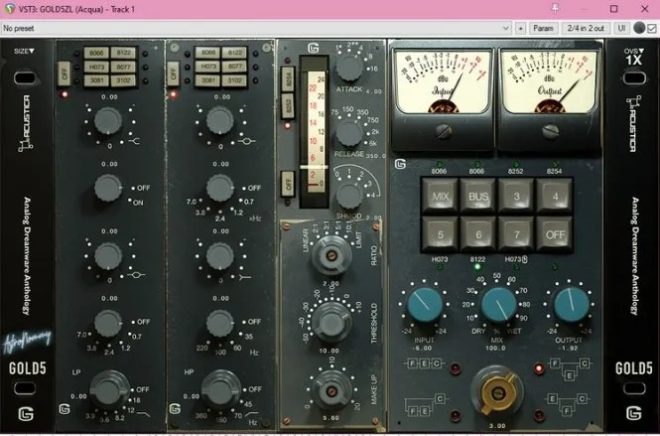Click the Param button
This screenshot has width=660, height=436.
tap(543, 28)
